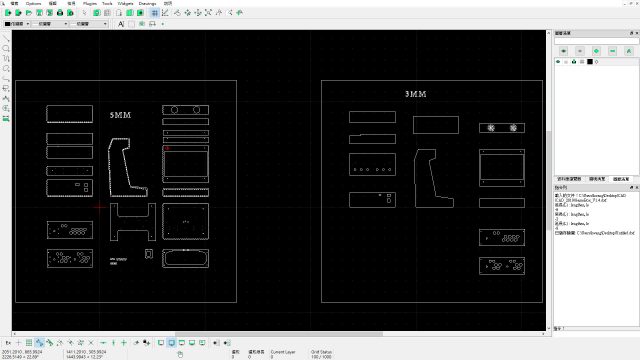Screen dimensions: 640x360
Task: Click the Snap on Endpoints icon
Action: pyautogui.click(x=39, y=343)
